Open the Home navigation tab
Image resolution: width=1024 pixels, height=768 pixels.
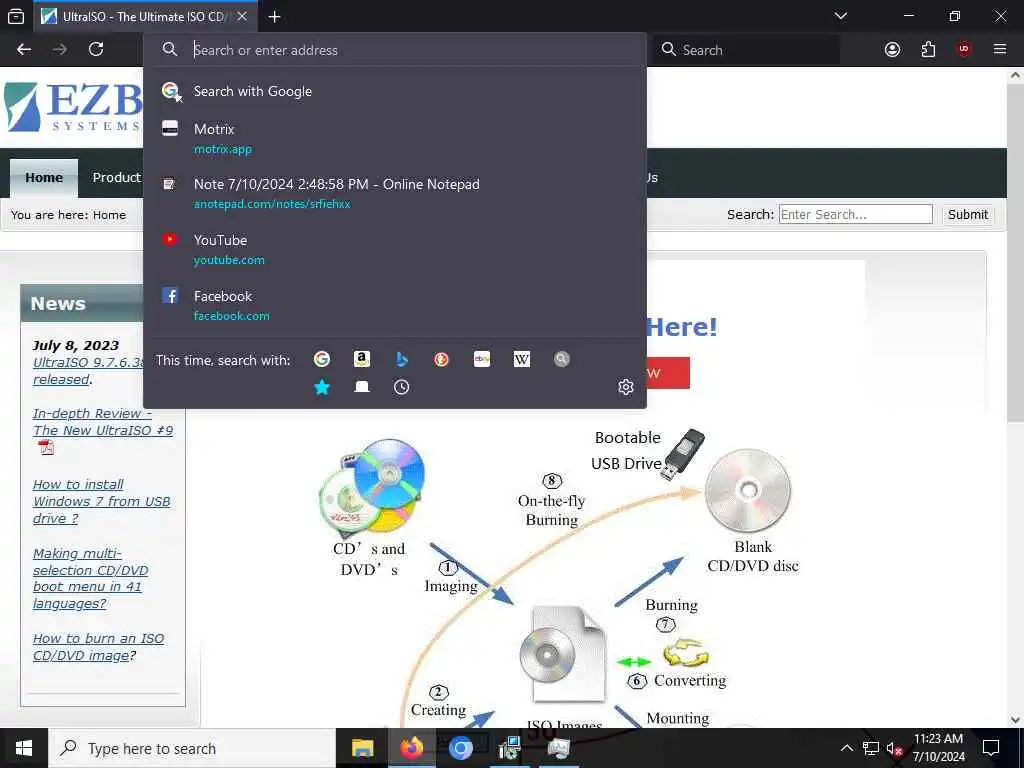(44, 178)
